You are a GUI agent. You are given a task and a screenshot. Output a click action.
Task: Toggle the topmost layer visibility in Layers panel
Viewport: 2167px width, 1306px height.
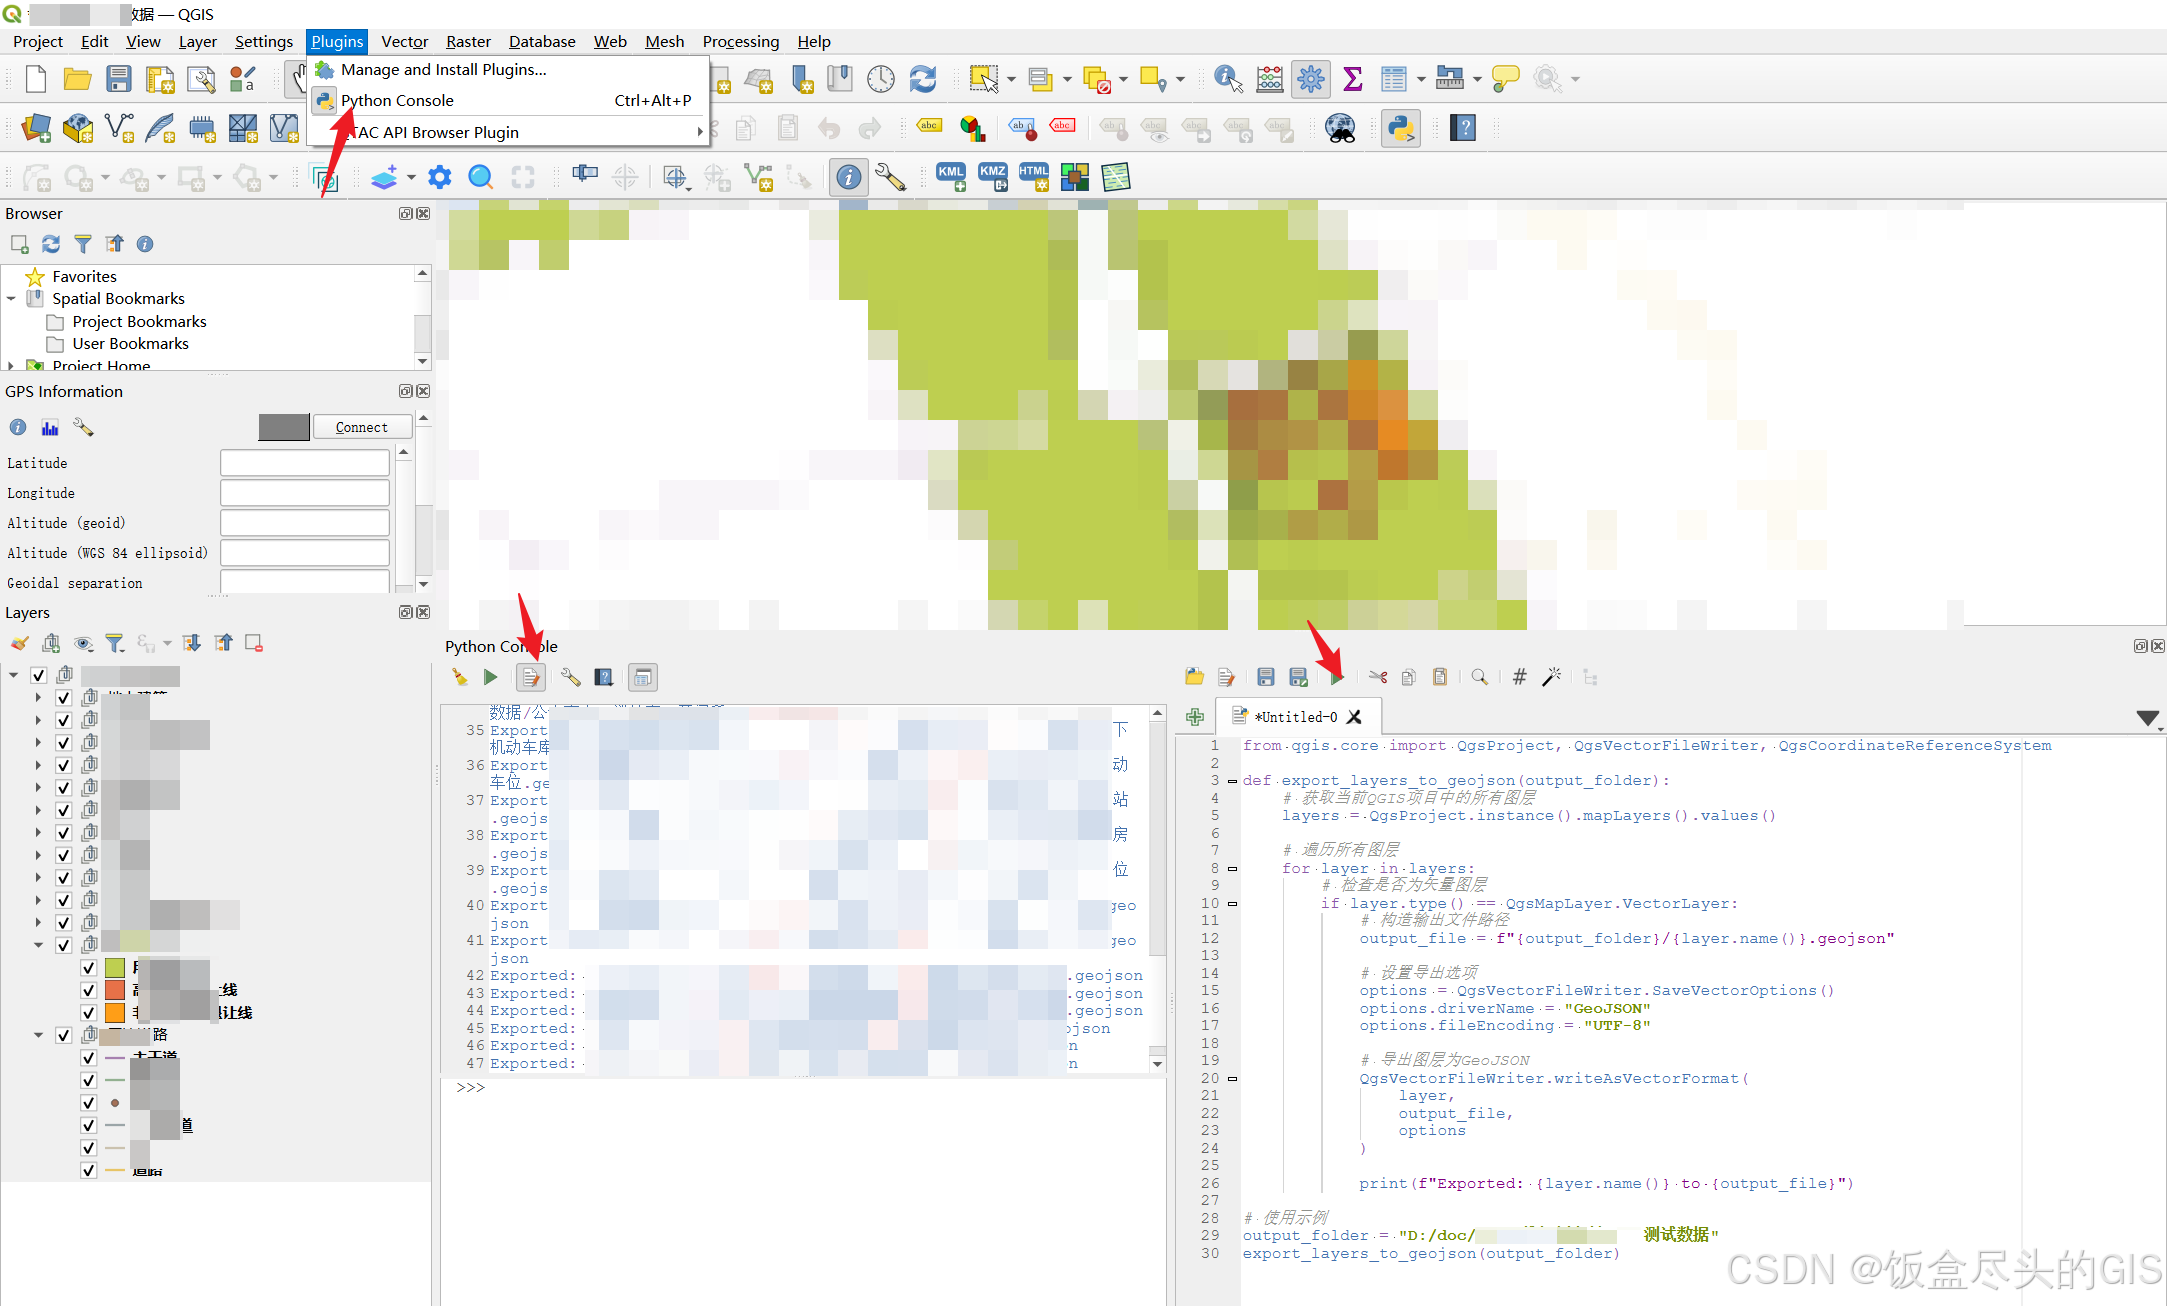coord(39,675)
